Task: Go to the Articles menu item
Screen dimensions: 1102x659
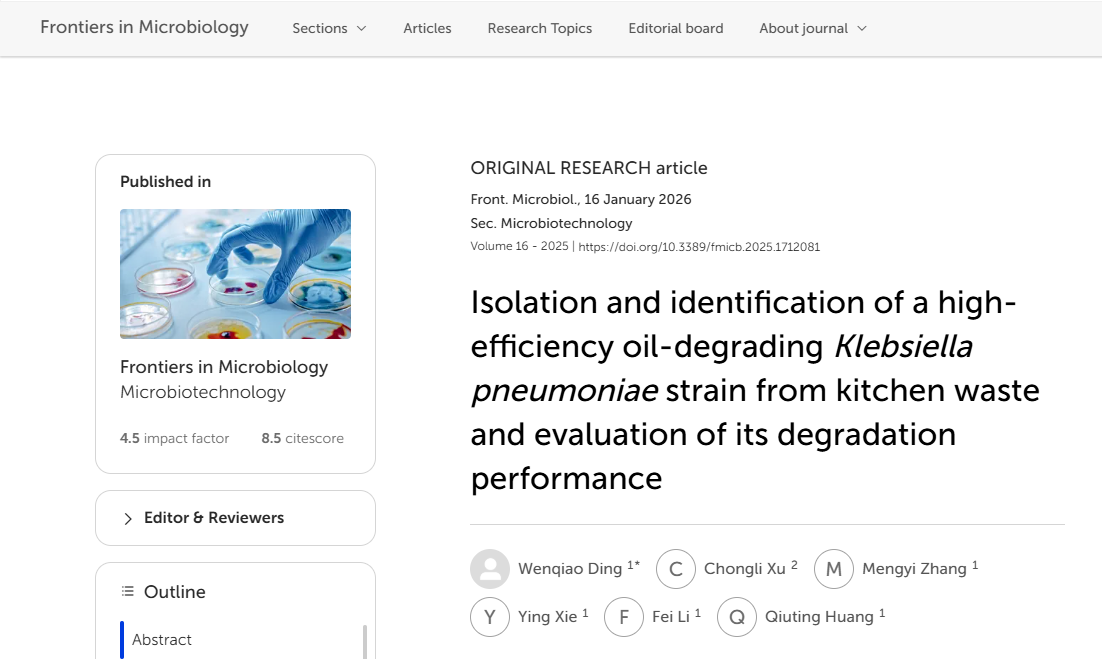Action: pyautogui.click(x=427, y=28)
